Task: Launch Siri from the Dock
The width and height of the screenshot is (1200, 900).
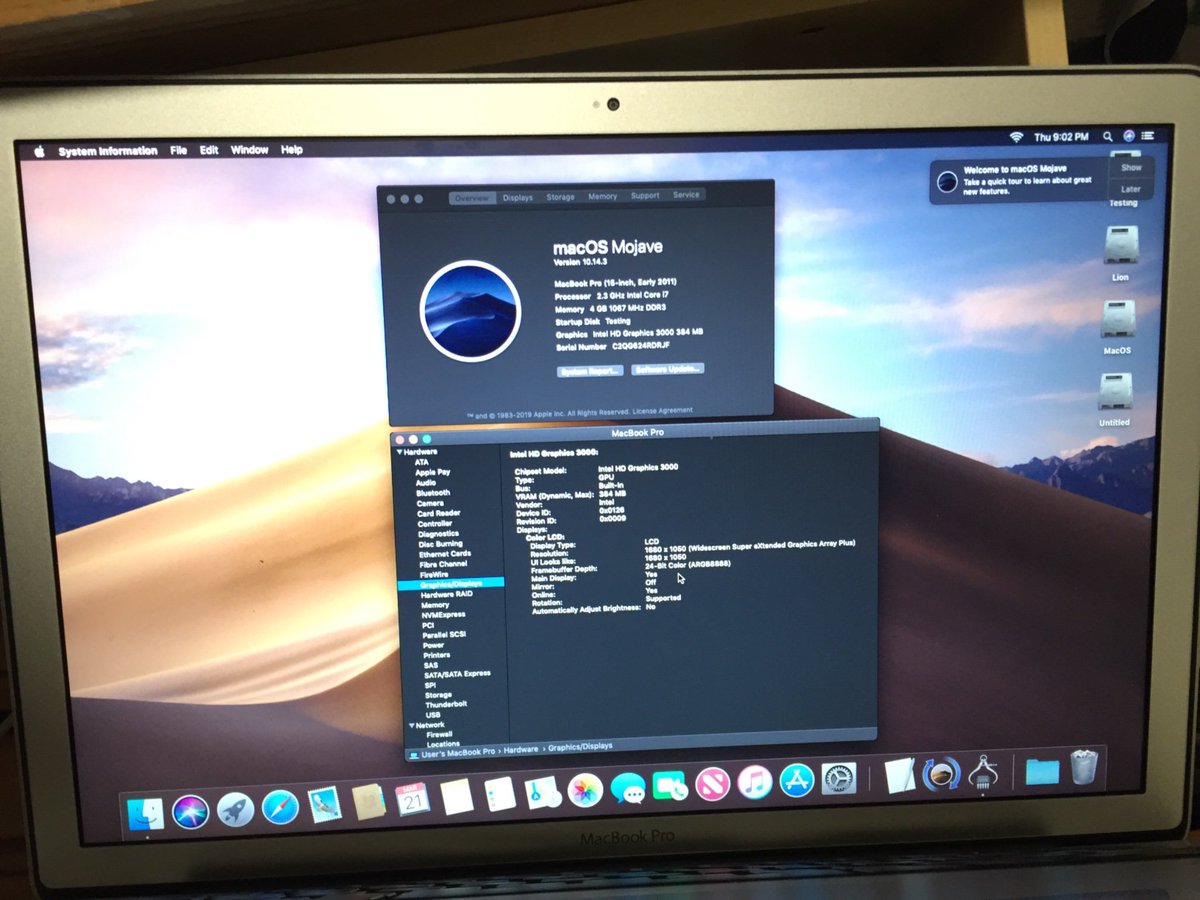Action: pyautogui.click(x=190, y=811)
